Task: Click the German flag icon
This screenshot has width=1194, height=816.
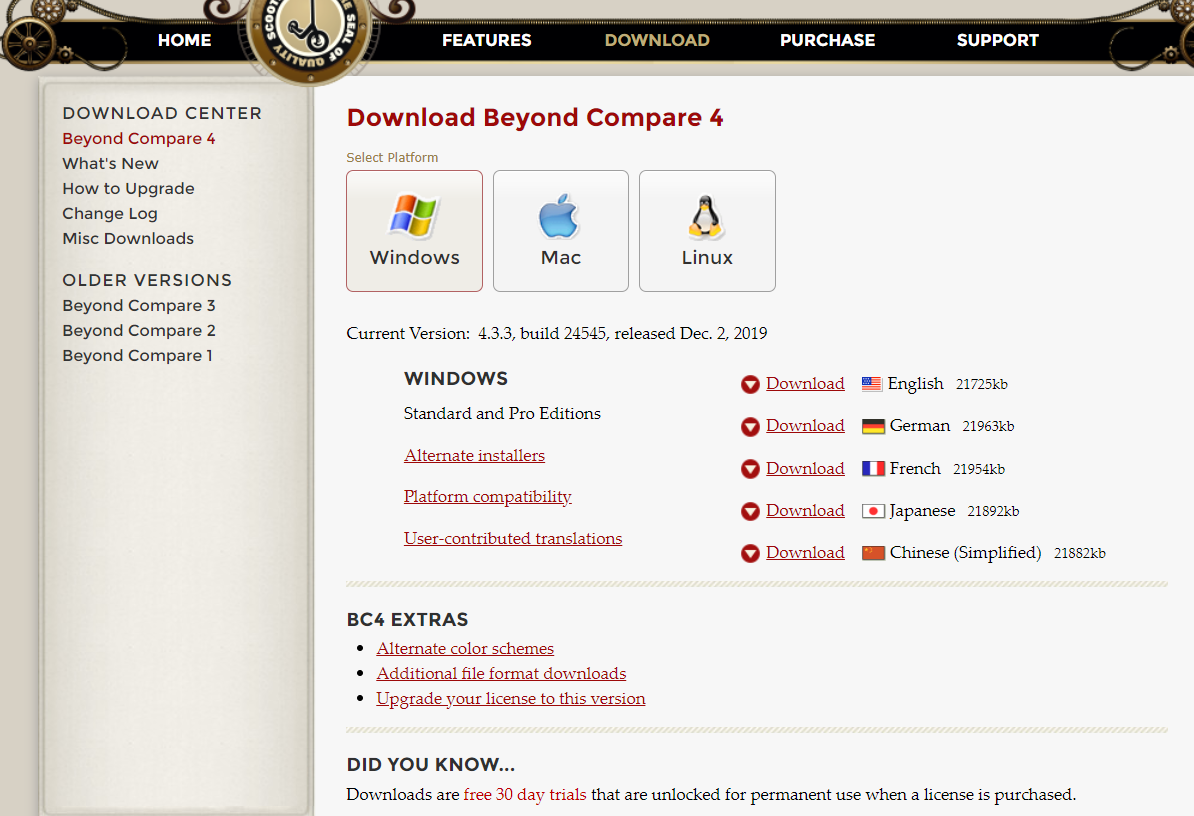Action: [873, 426]
